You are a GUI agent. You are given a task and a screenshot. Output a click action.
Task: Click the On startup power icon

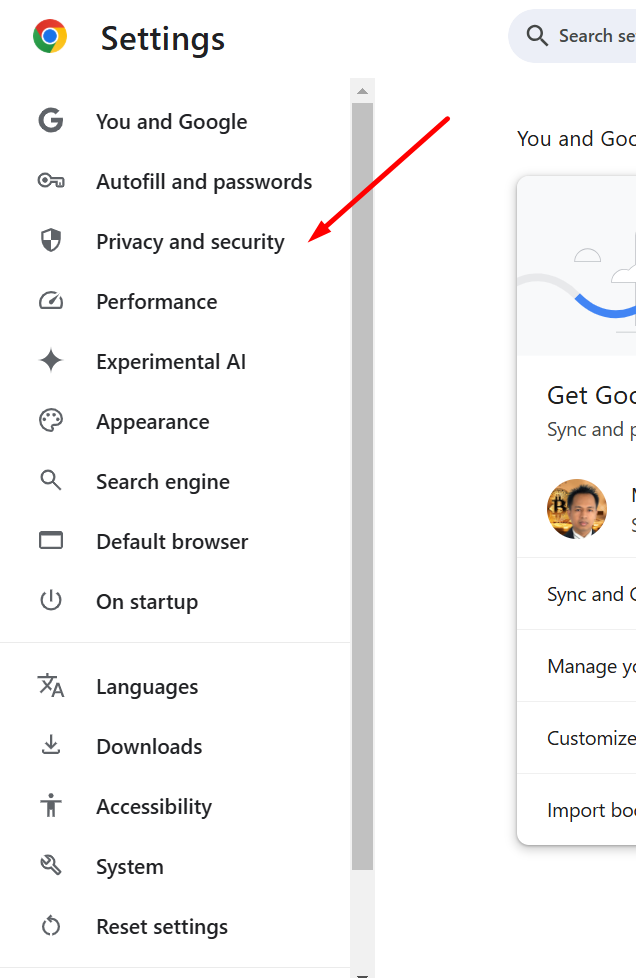pyautogui.click(x=50, y=602)
